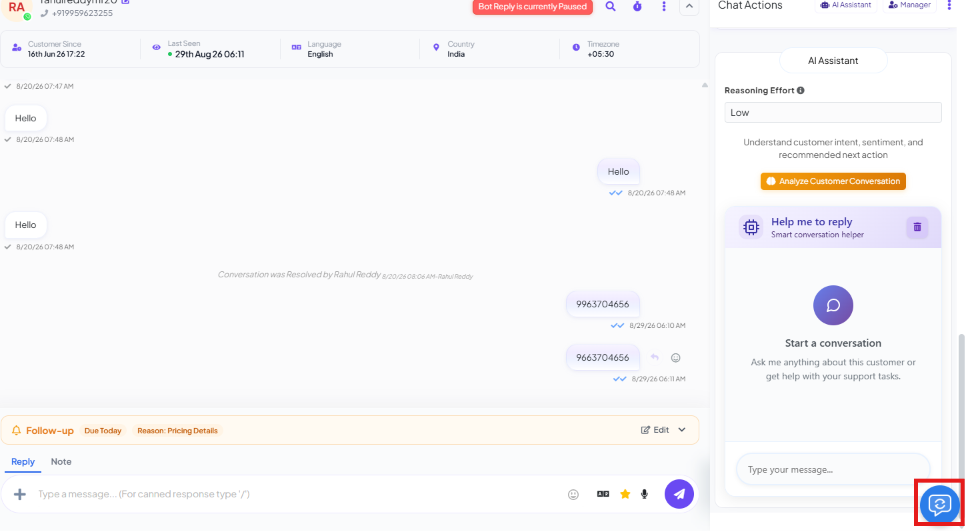Click the reply arrow beside 9663704656 message
966x531 pixels.
coord(655,357)
